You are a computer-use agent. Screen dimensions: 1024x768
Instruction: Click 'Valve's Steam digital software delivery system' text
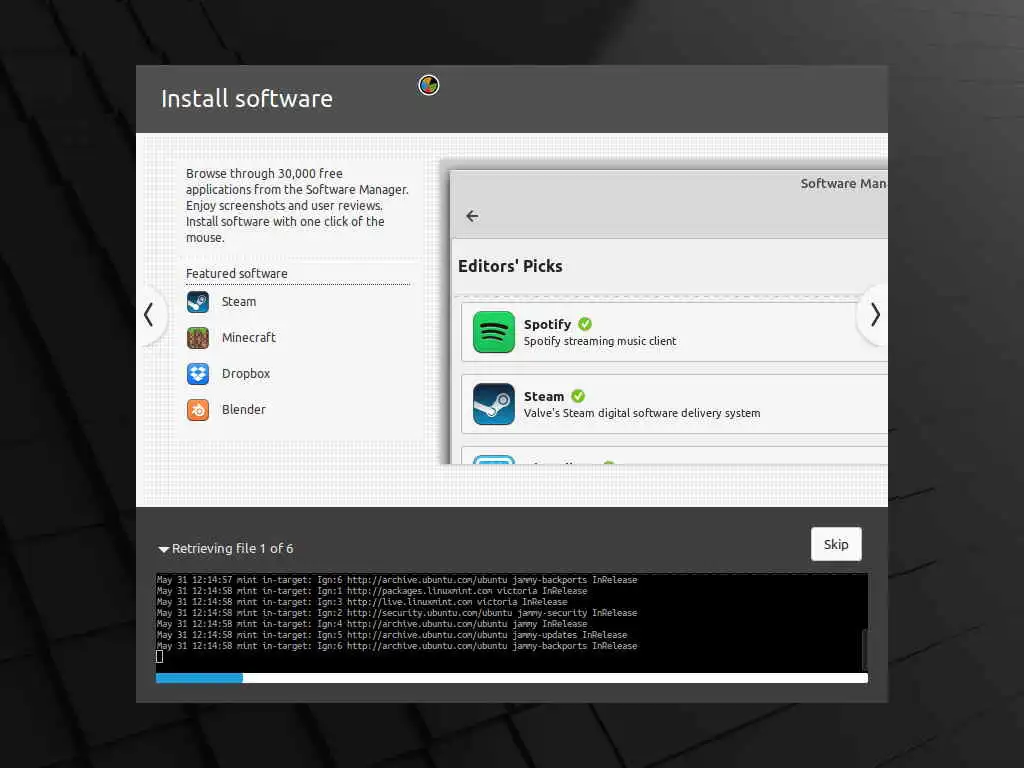tap(642, 413)
